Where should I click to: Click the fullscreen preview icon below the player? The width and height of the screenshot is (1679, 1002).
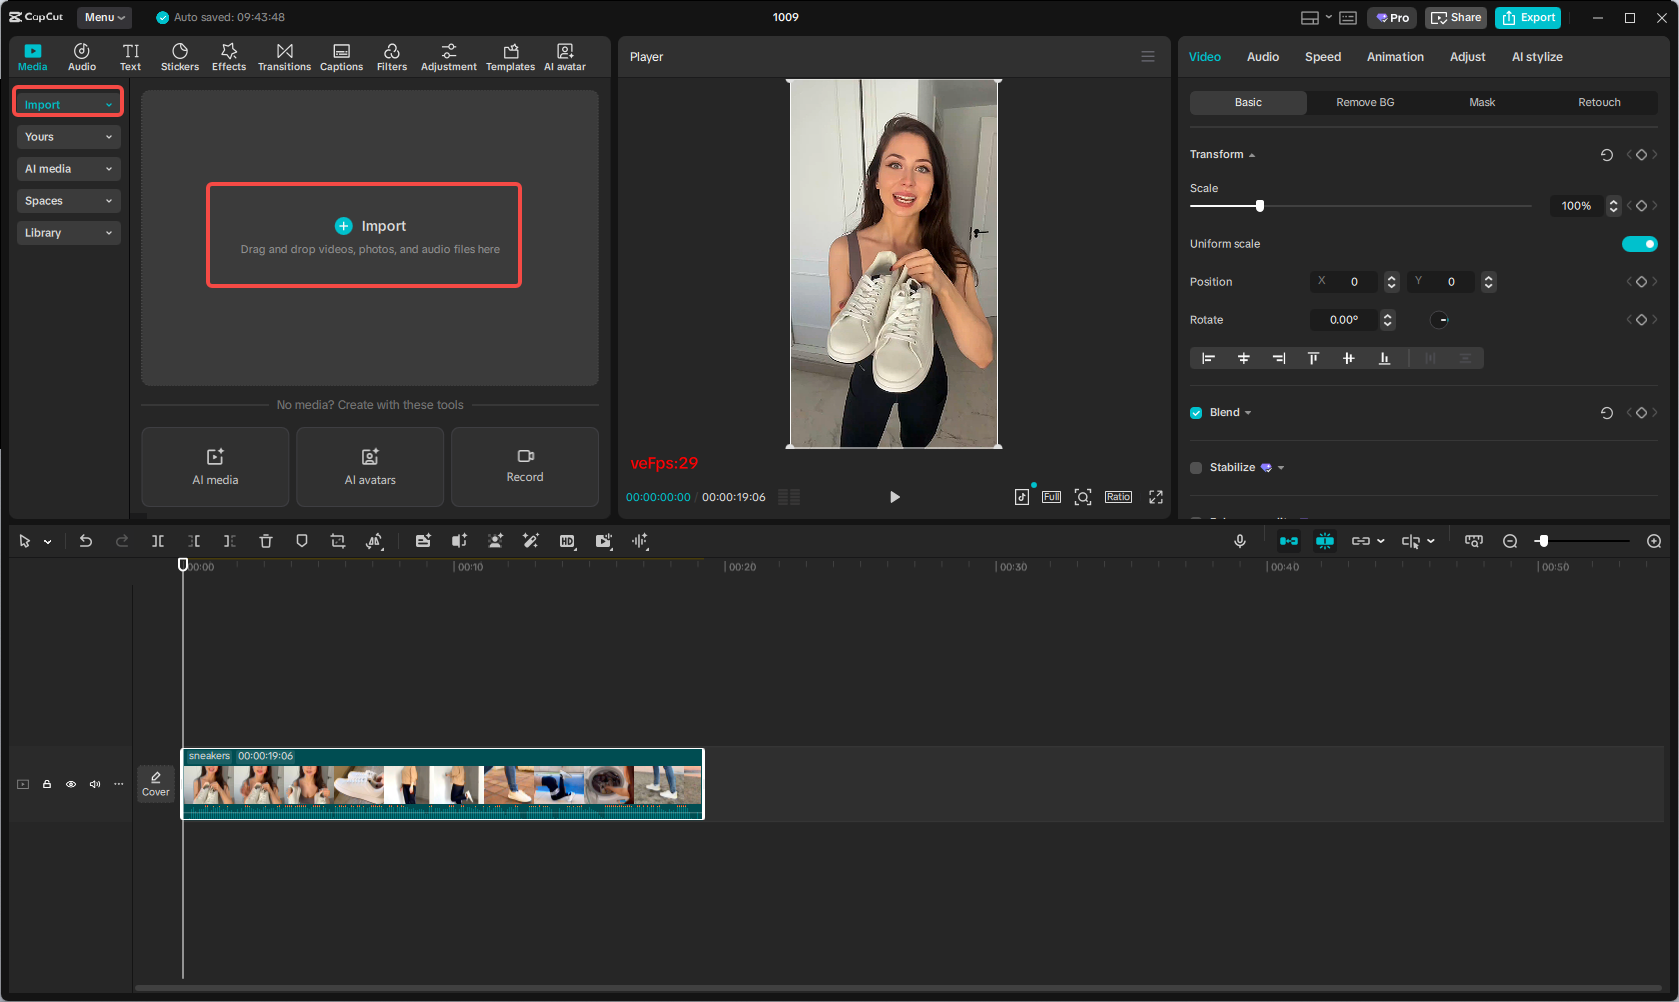tap(1156, 496)
